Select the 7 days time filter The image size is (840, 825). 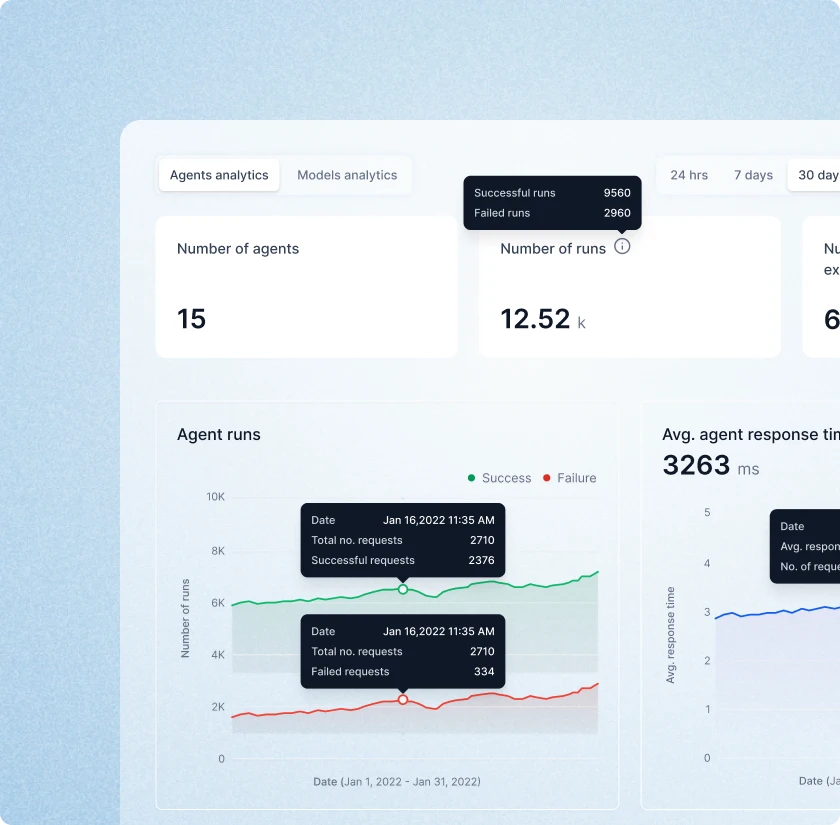pos(753,175)
